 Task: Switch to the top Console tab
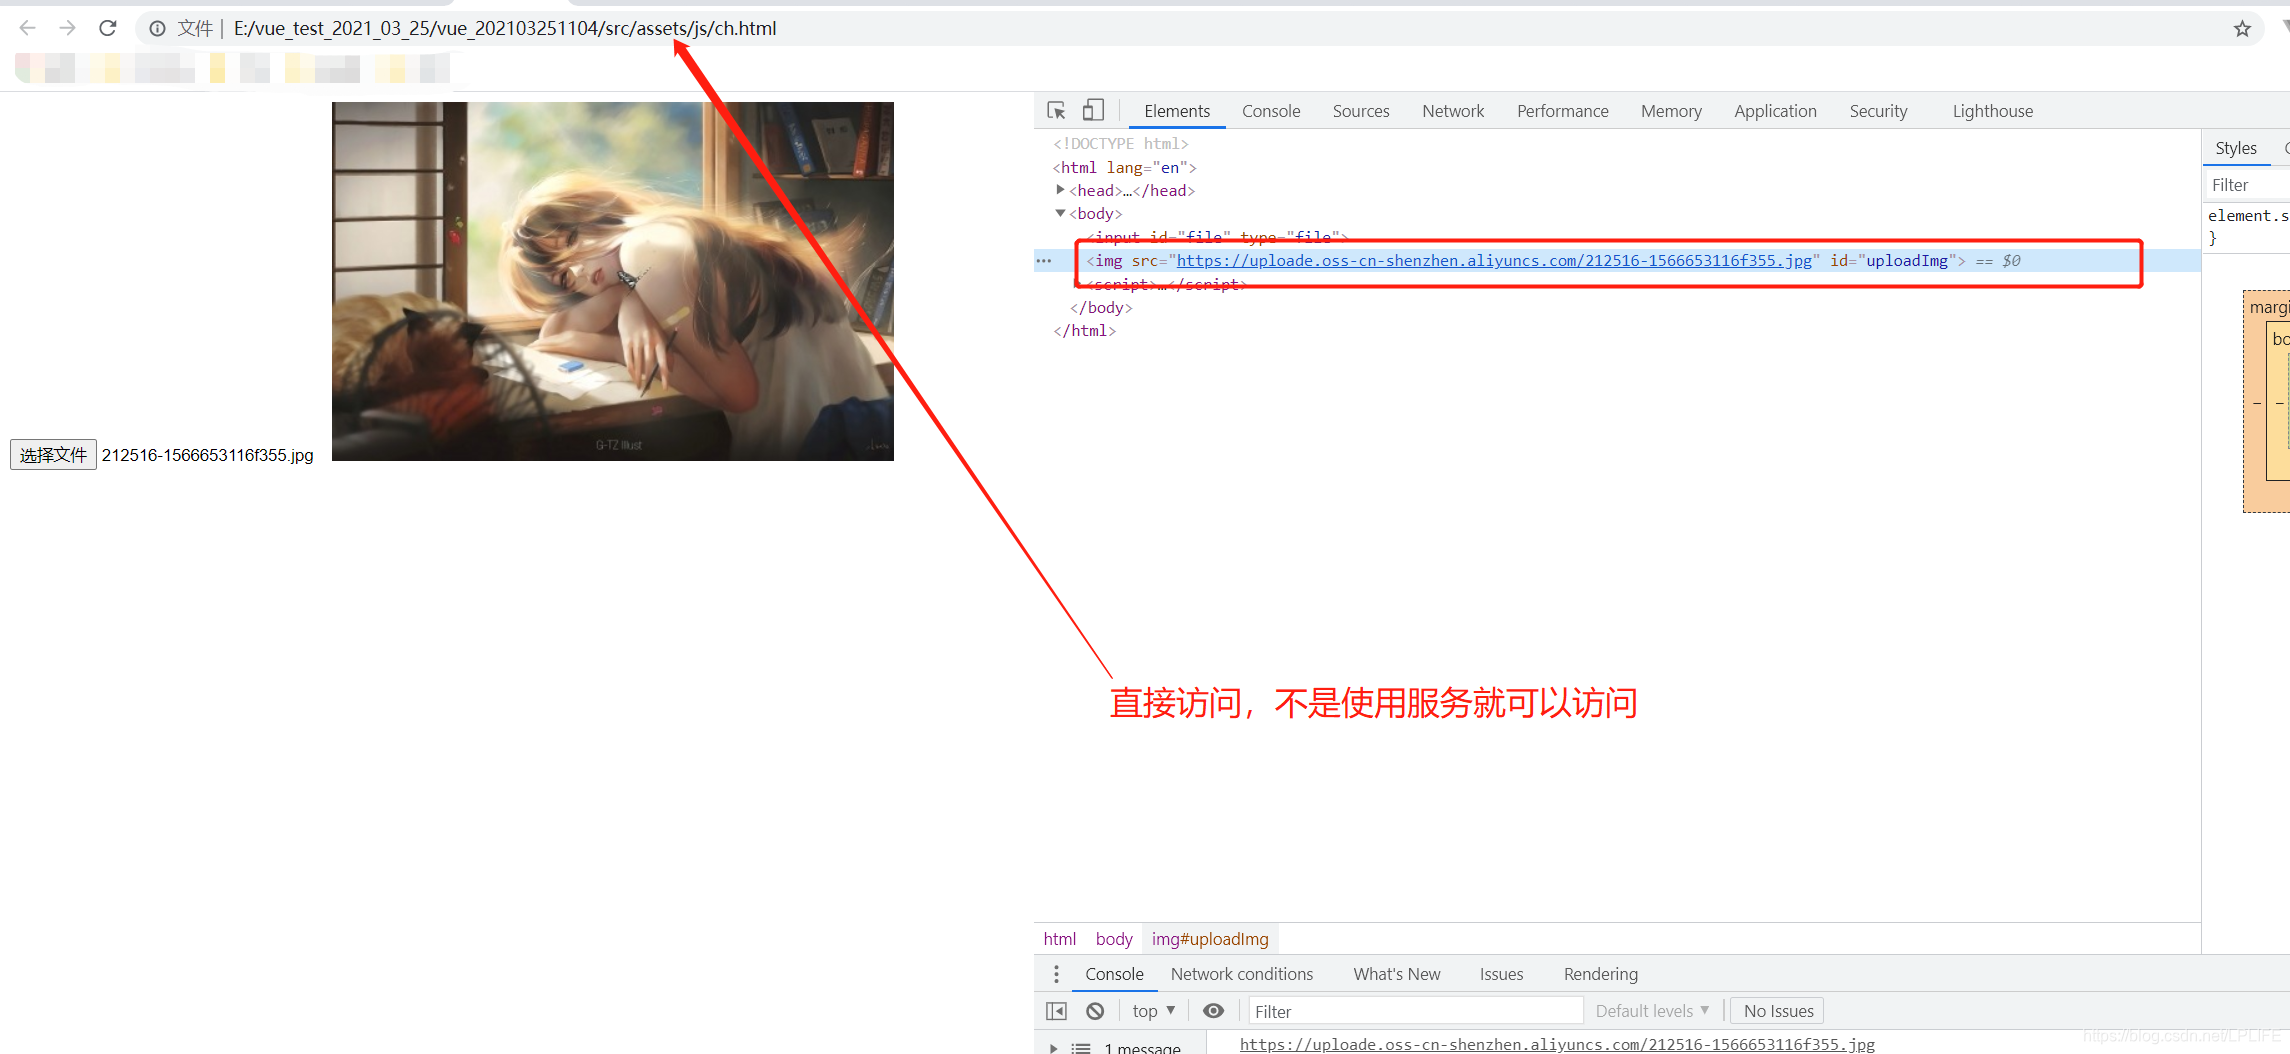[x=1271, y=111]
